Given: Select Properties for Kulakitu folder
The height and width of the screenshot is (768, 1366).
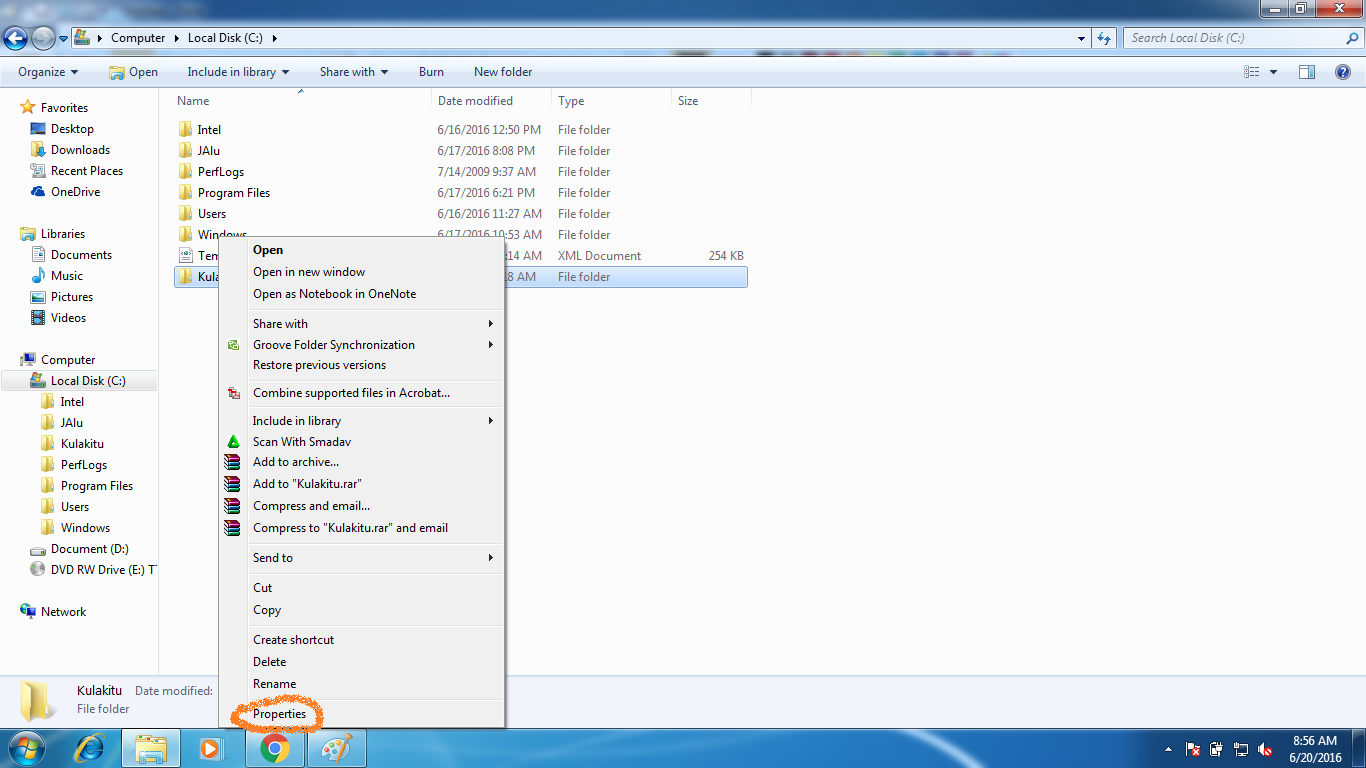Looking at the screenshot, I should point(280,713).
